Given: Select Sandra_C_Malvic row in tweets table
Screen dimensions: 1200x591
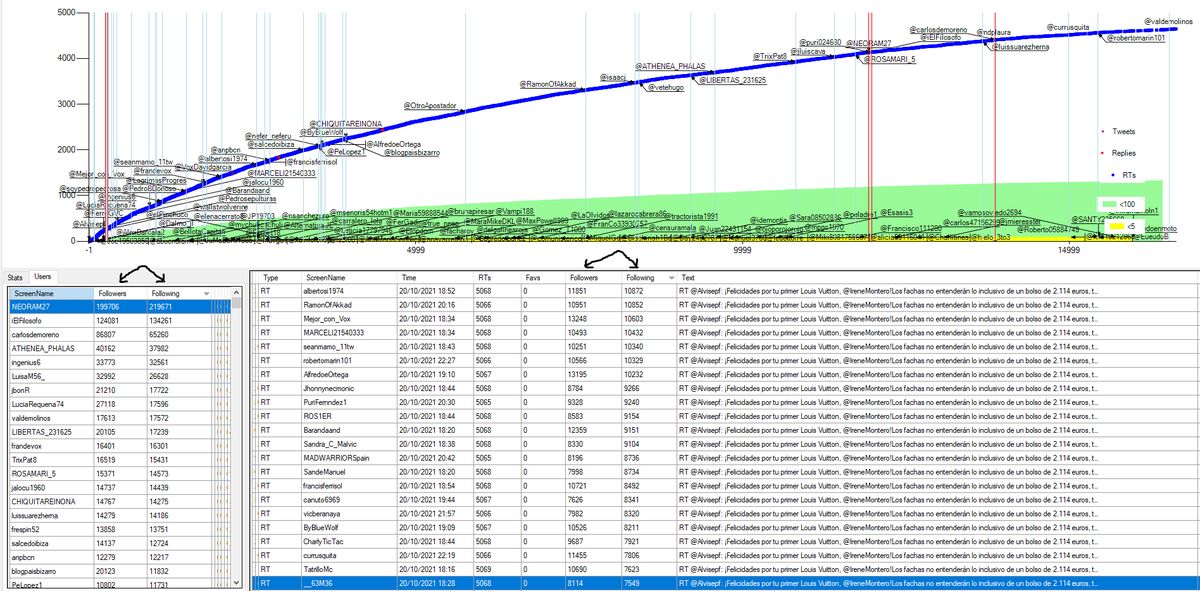Looking at the screenshot, I should [727, 443].
